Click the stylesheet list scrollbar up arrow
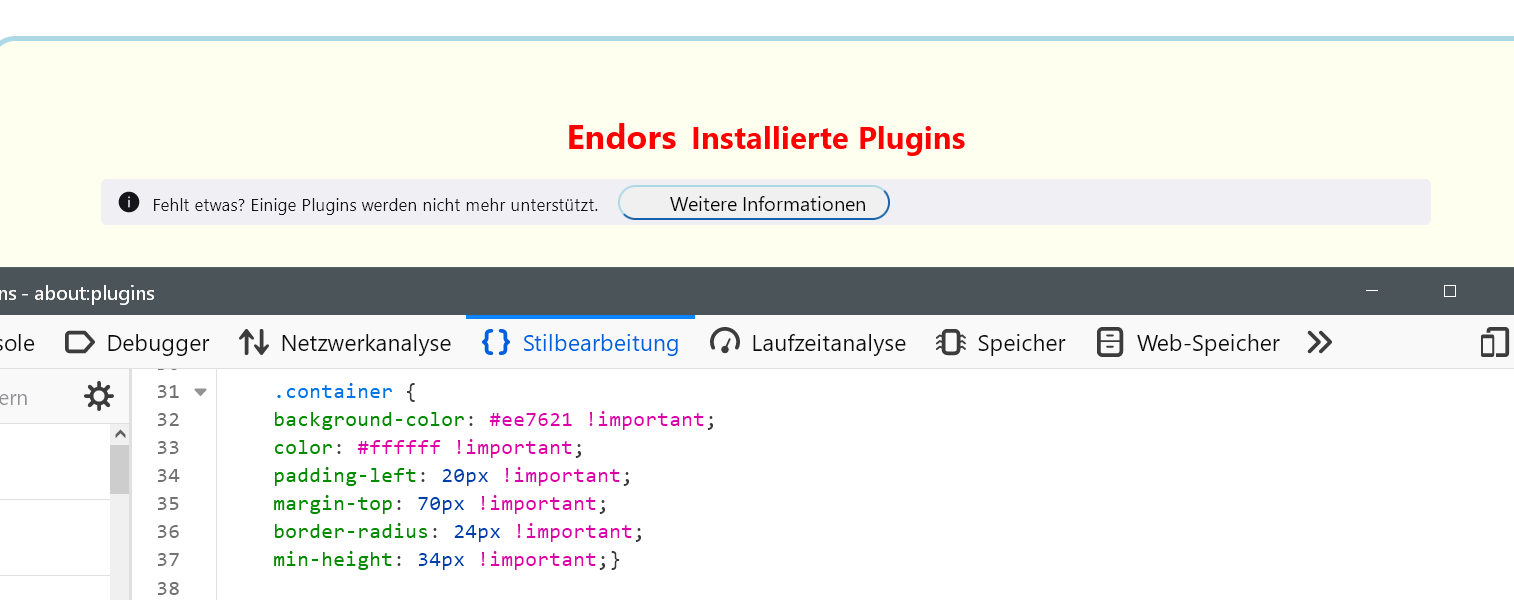The width and height of the screenshot is (1514, 600). point(120,434)
